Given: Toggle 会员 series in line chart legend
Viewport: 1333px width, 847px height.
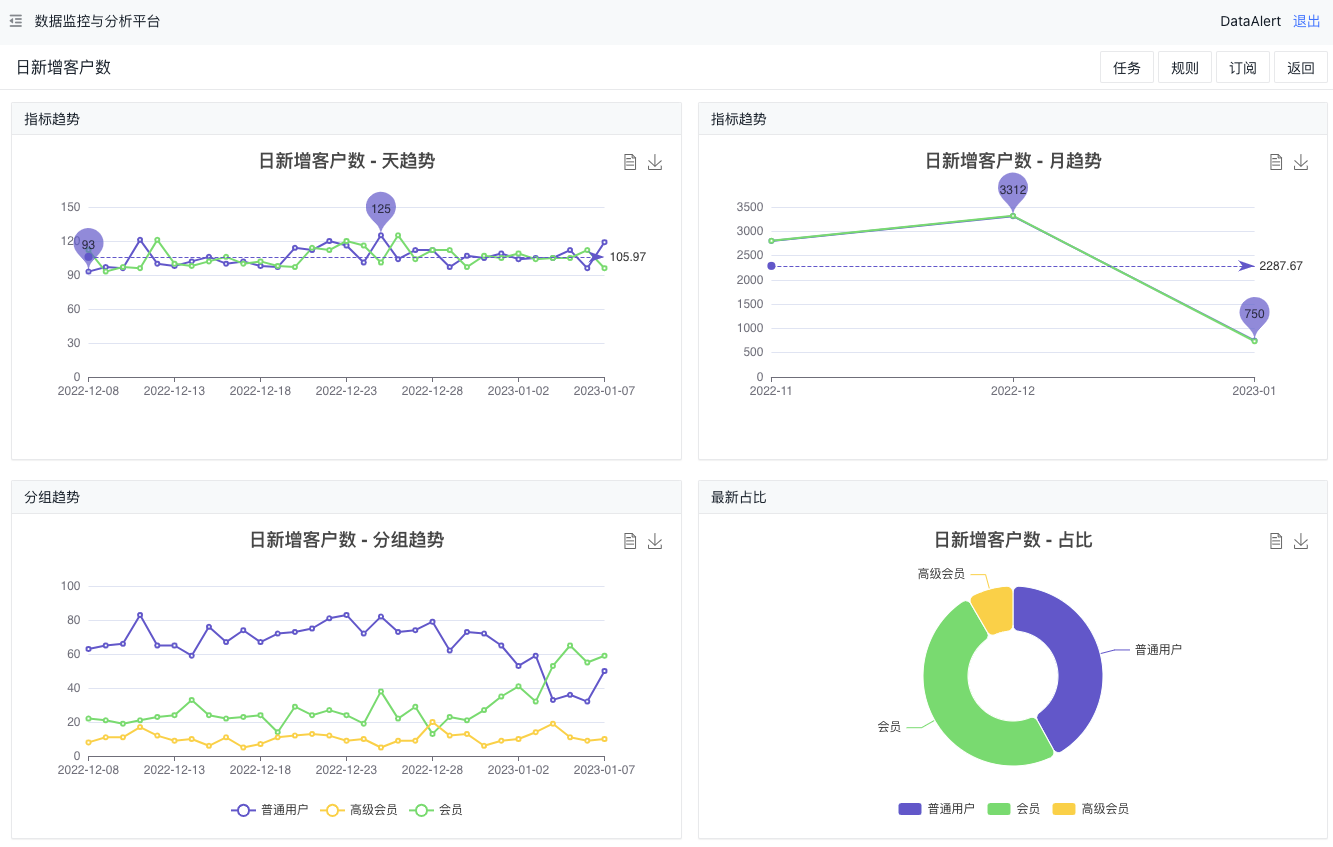Looking at the screenshot, I should tap(438, 810).
